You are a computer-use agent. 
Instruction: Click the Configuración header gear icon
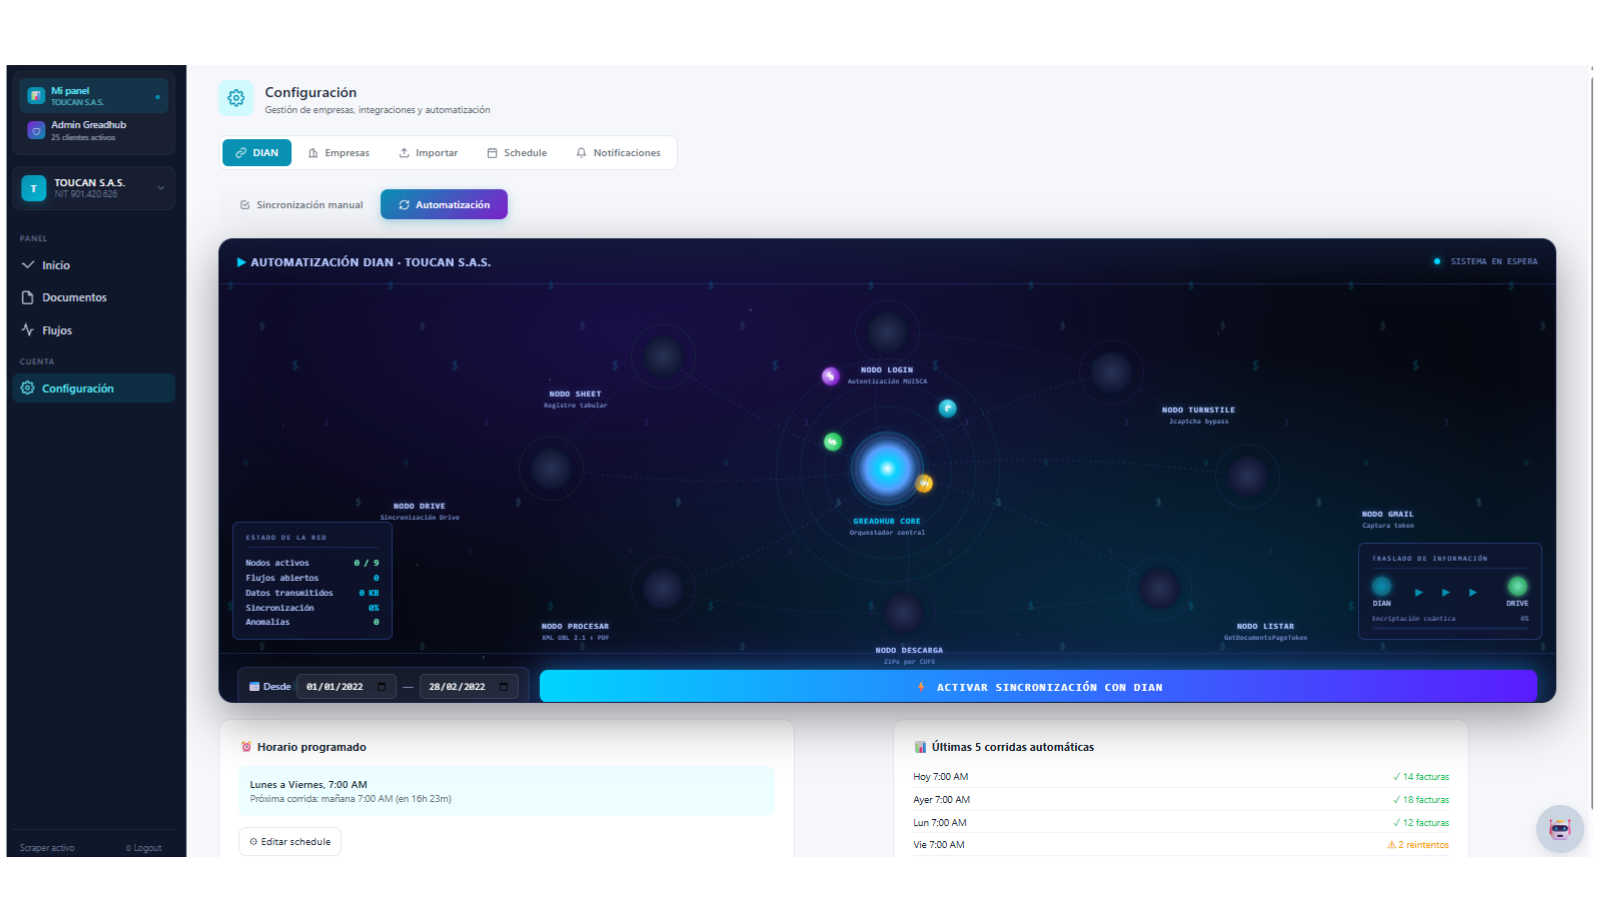pos(236,98)
